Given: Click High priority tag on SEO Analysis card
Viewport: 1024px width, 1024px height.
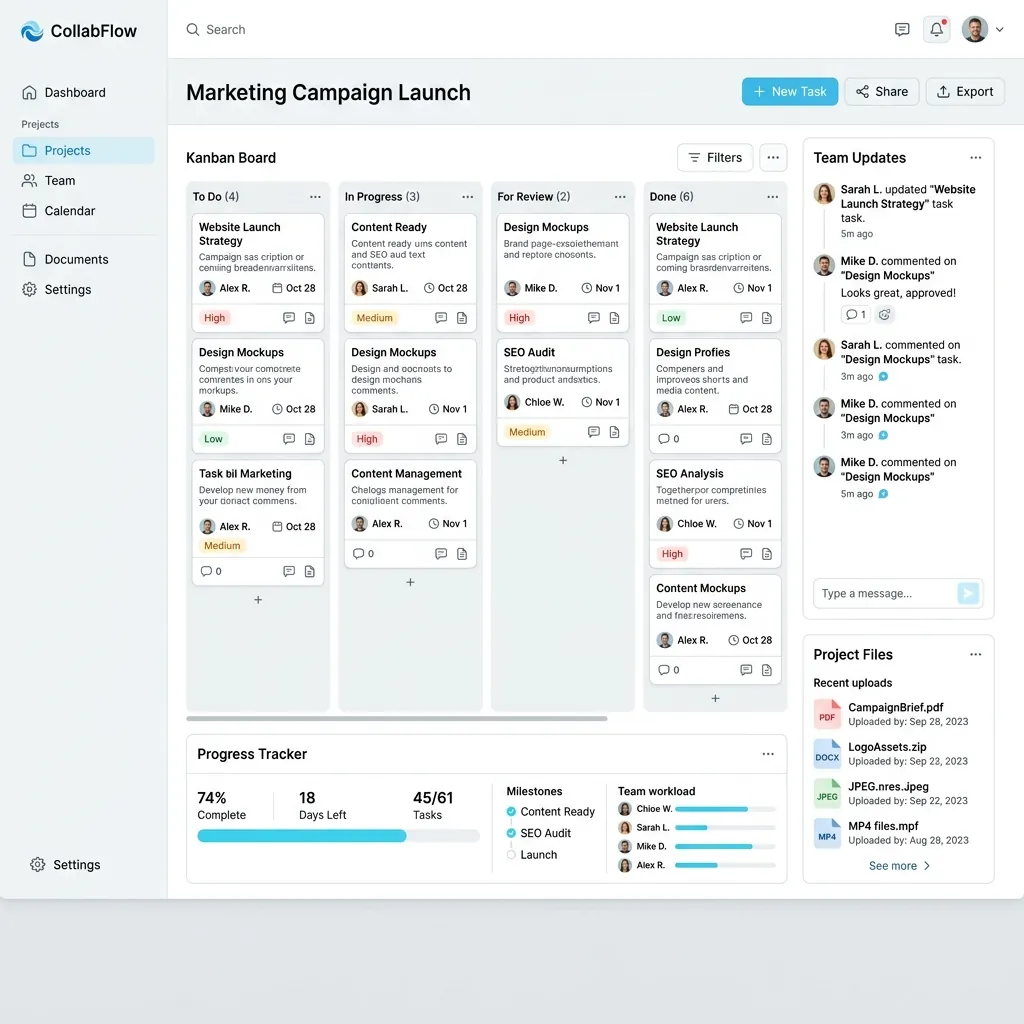Looking at the screenshot, I should (x=672, y=554).
